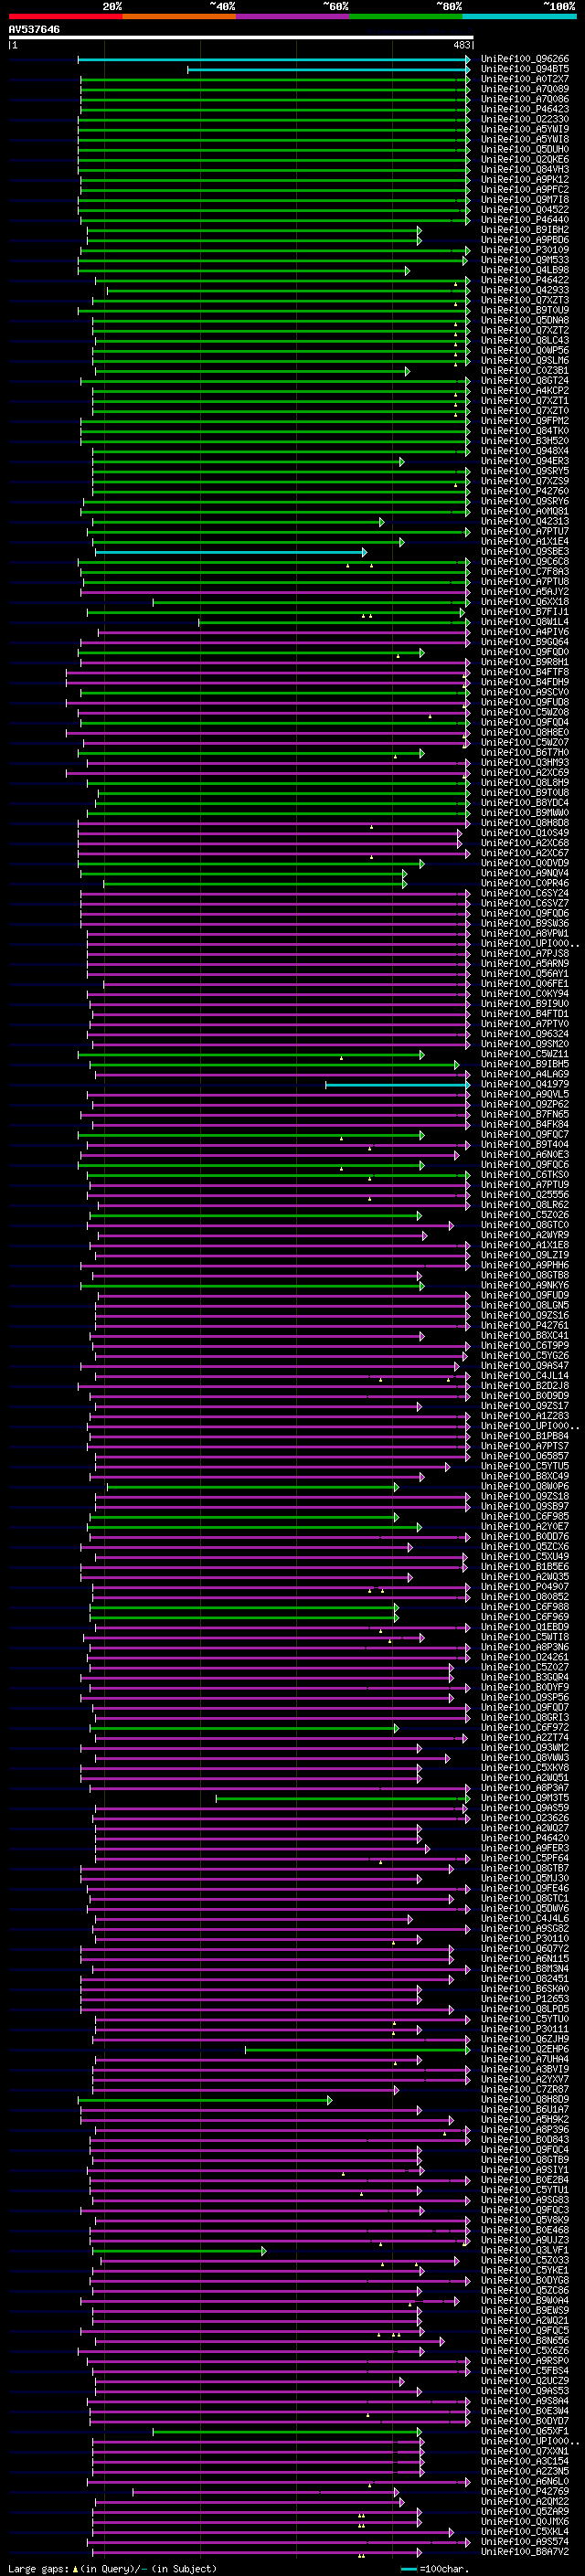Select hit UniRef100_A1X1E4
The image size is (585, 2576).
point(524,542)
